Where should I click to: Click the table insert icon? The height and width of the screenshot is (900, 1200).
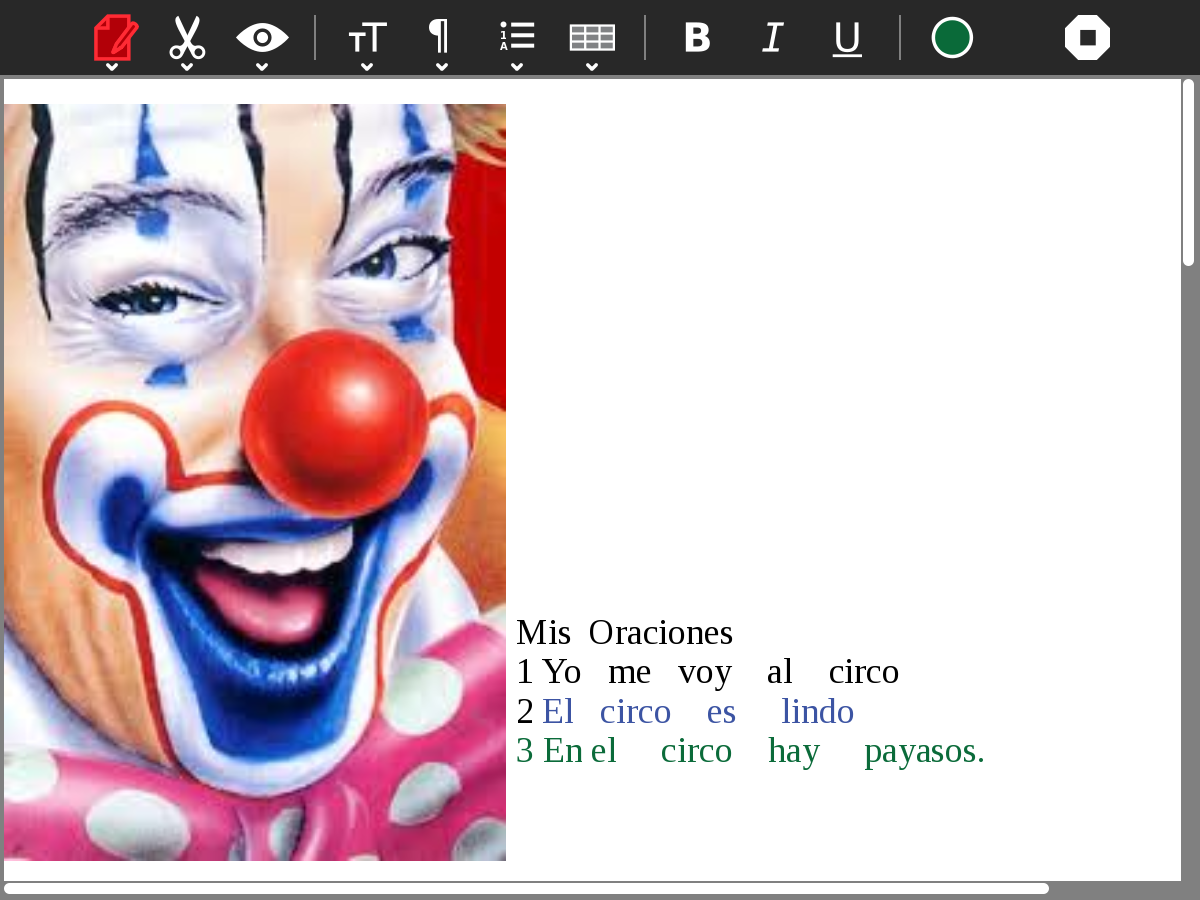[x=591, y=37]
